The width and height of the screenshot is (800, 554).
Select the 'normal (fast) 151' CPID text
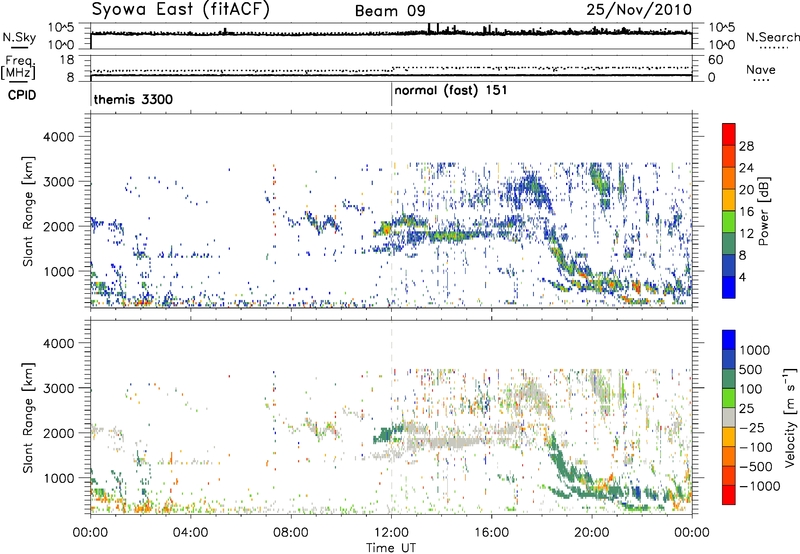pyautogui.click(x=451, y=91)
